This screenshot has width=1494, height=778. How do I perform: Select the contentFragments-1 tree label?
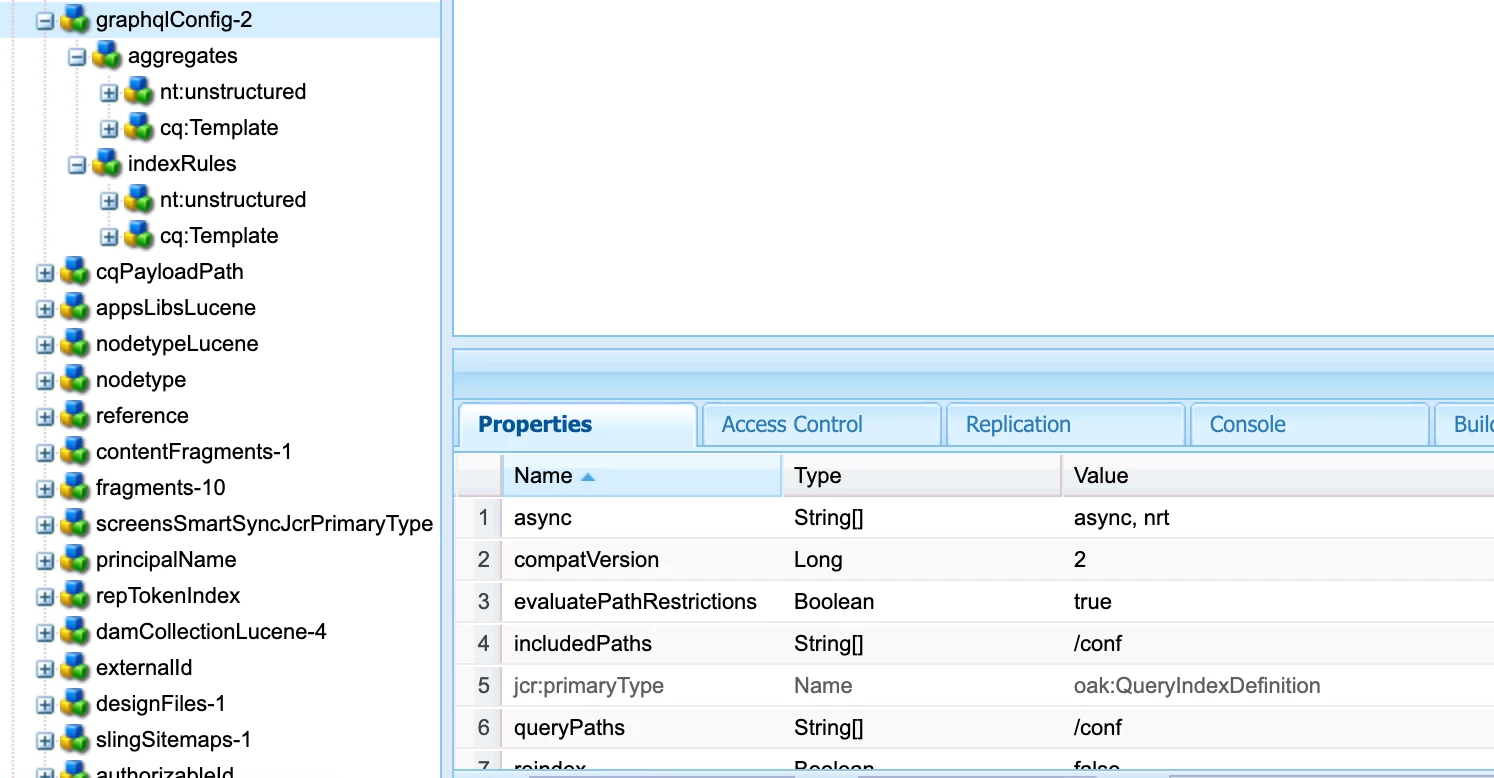194,452
